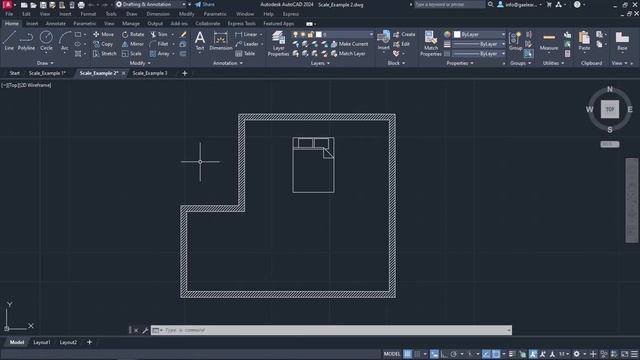Viewport: 640px width, 360px height.
Task: Click the Rotate tool
Action: click(133, 34)
